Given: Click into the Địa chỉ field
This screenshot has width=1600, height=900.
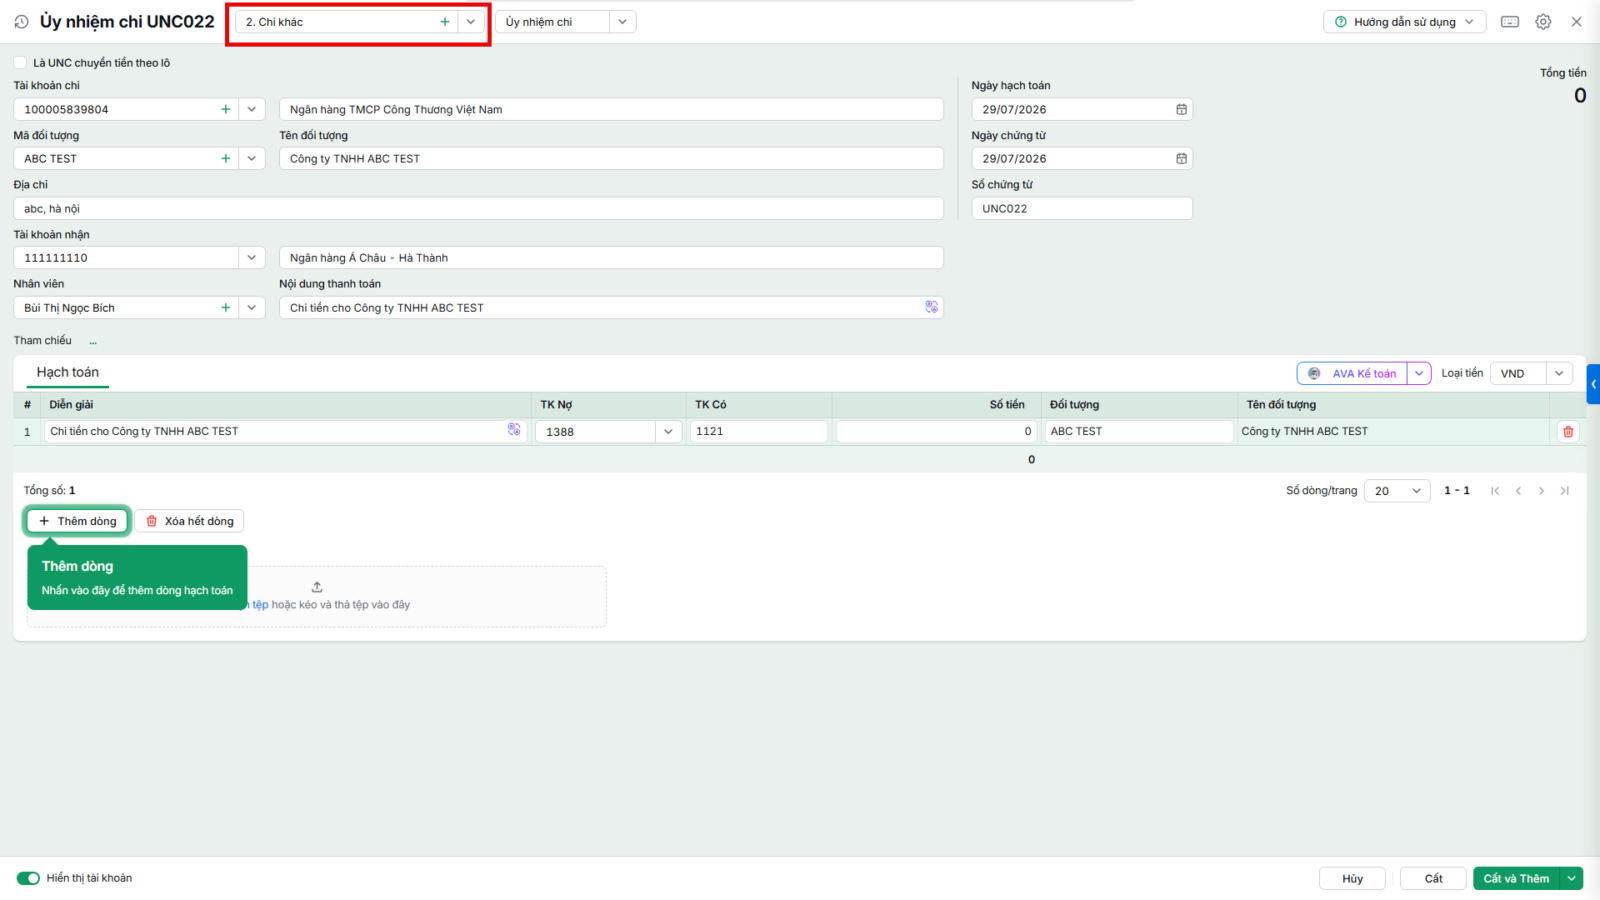Looking at the screenshot, I should click(x=478, y=209).
